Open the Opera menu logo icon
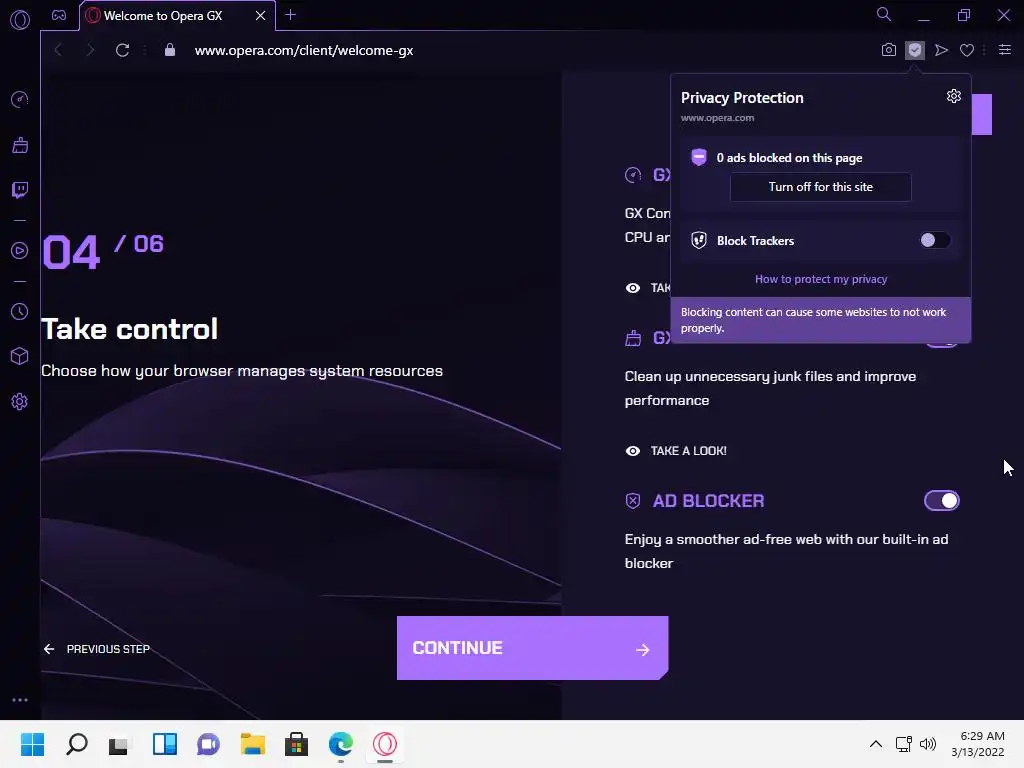This screenshot has width=1024, height=768. pos(20,20)
